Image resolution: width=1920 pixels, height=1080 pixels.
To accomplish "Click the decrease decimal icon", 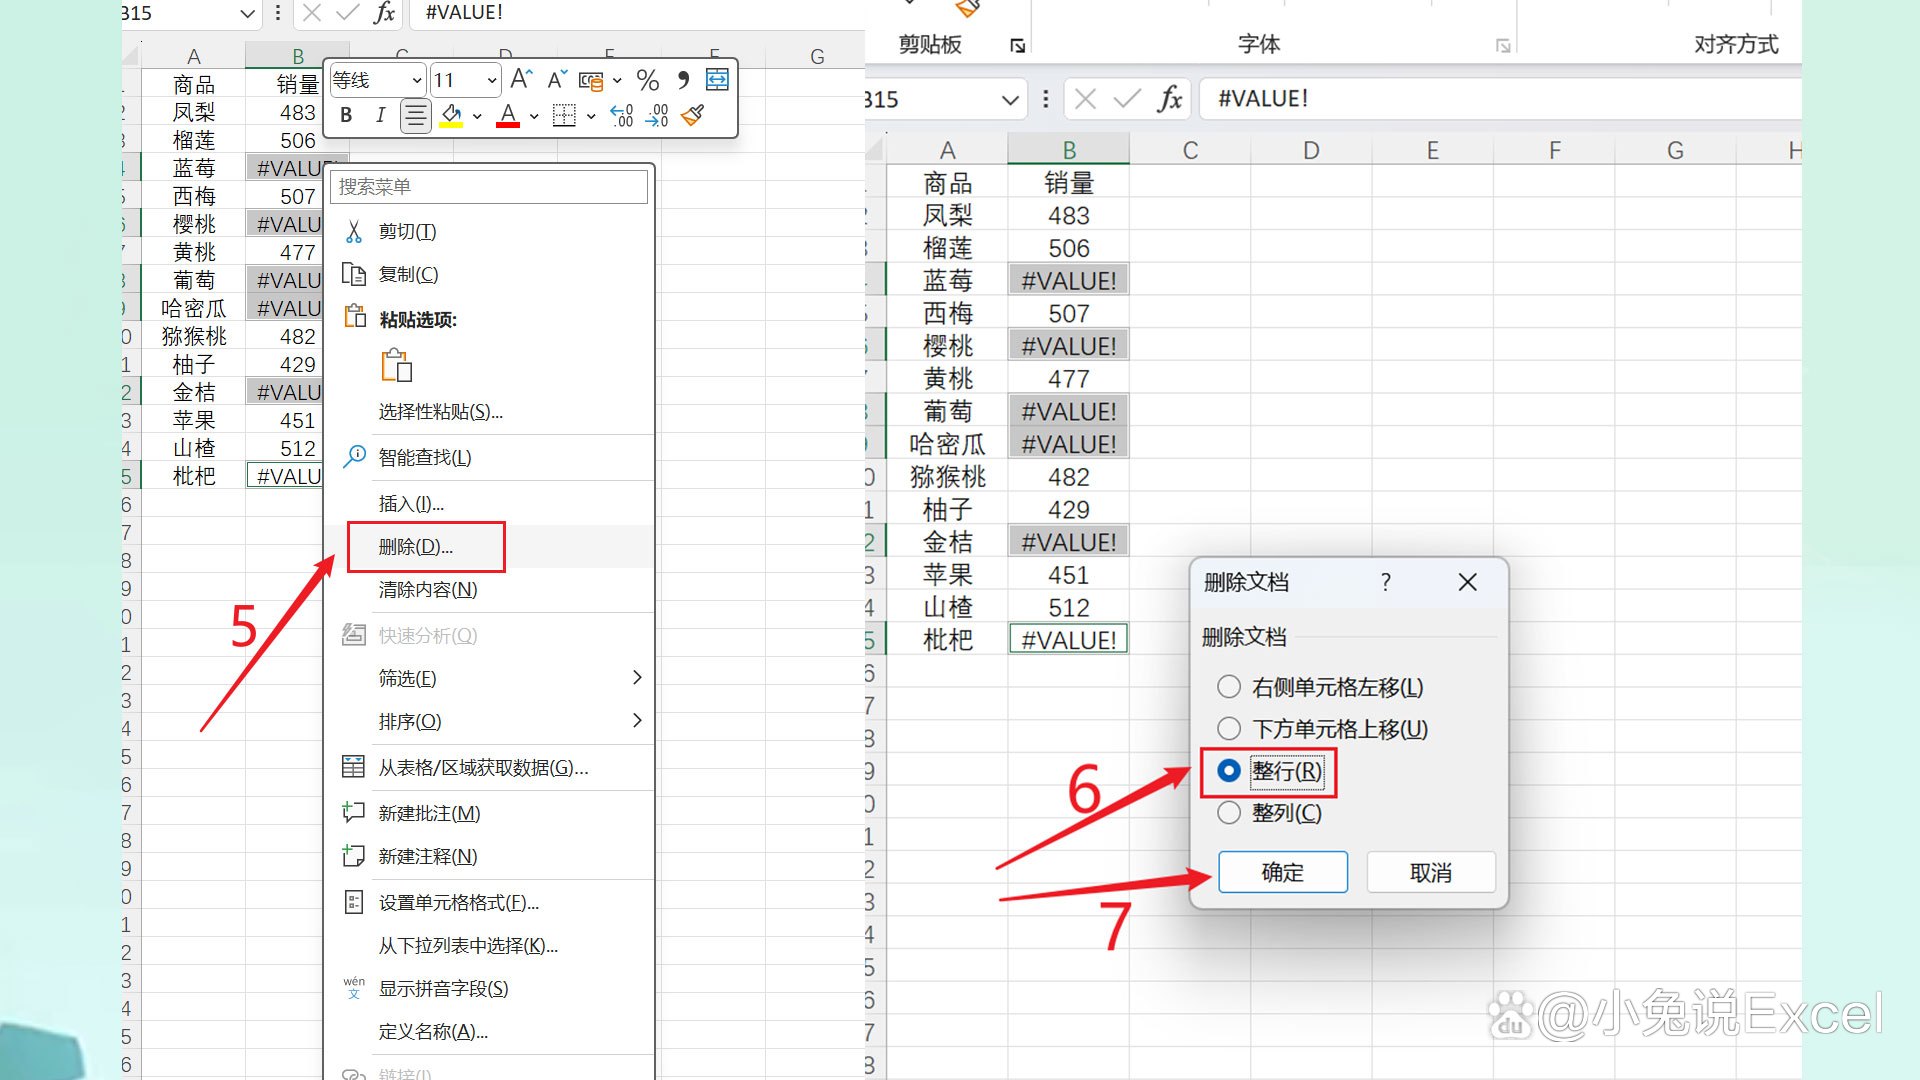I will (x=657, y=116).
